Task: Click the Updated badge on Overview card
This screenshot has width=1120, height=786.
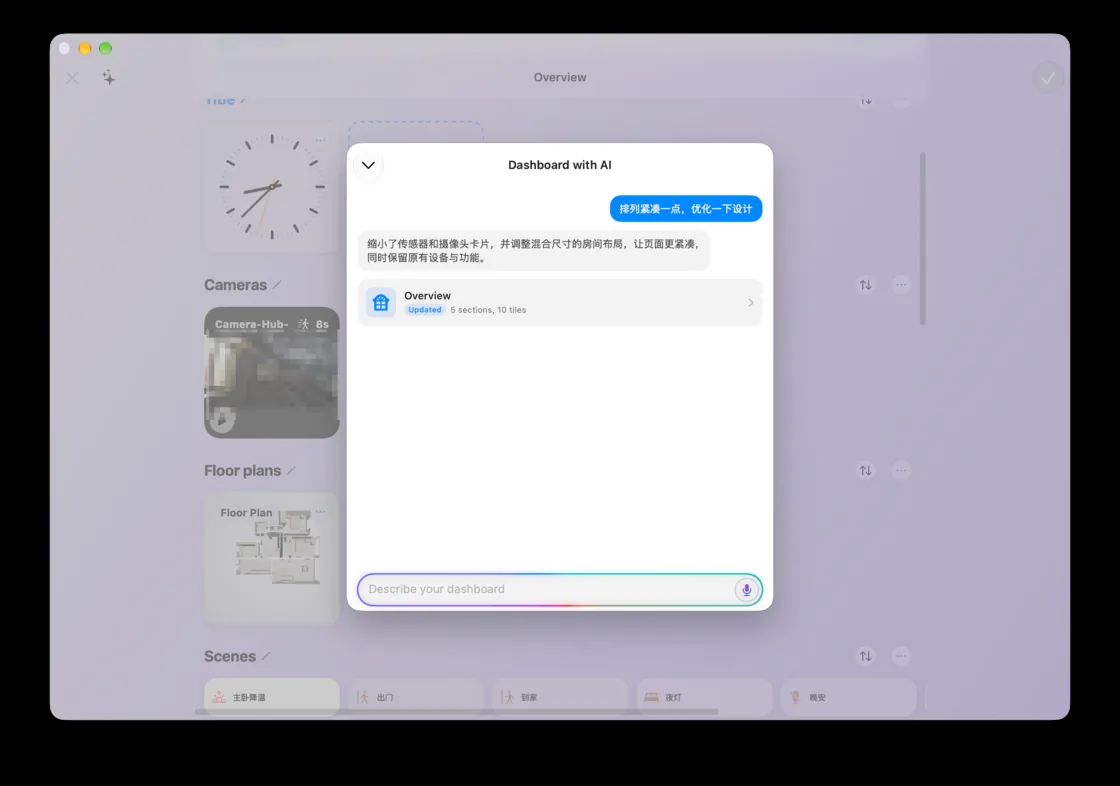Action: 424,310
